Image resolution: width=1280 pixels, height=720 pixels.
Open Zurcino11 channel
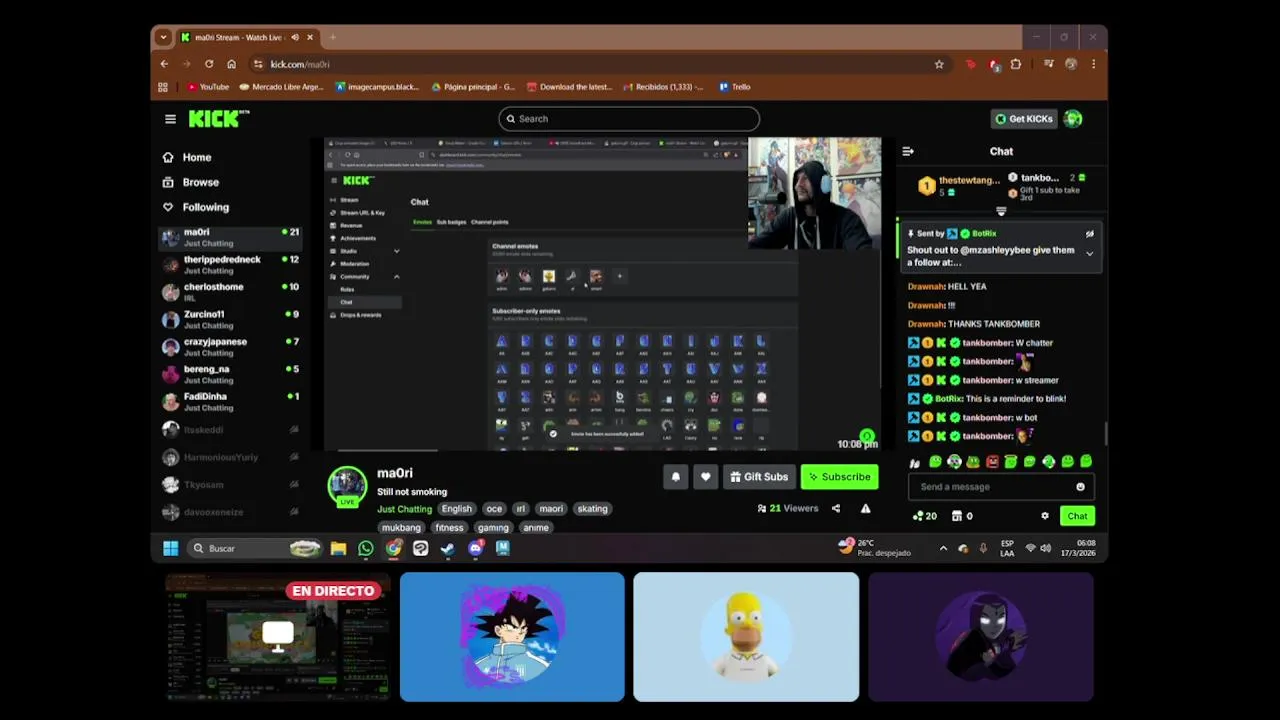[x=231, y=319]
